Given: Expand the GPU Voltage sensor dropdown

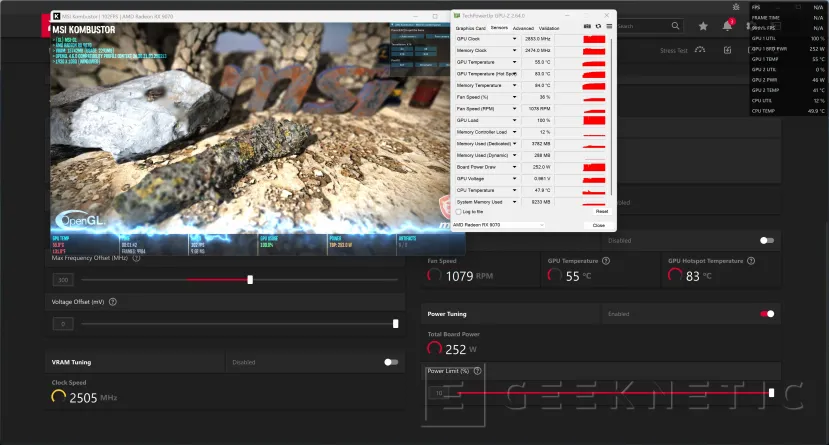Looking at the screenshot, I should click(514, 179).
